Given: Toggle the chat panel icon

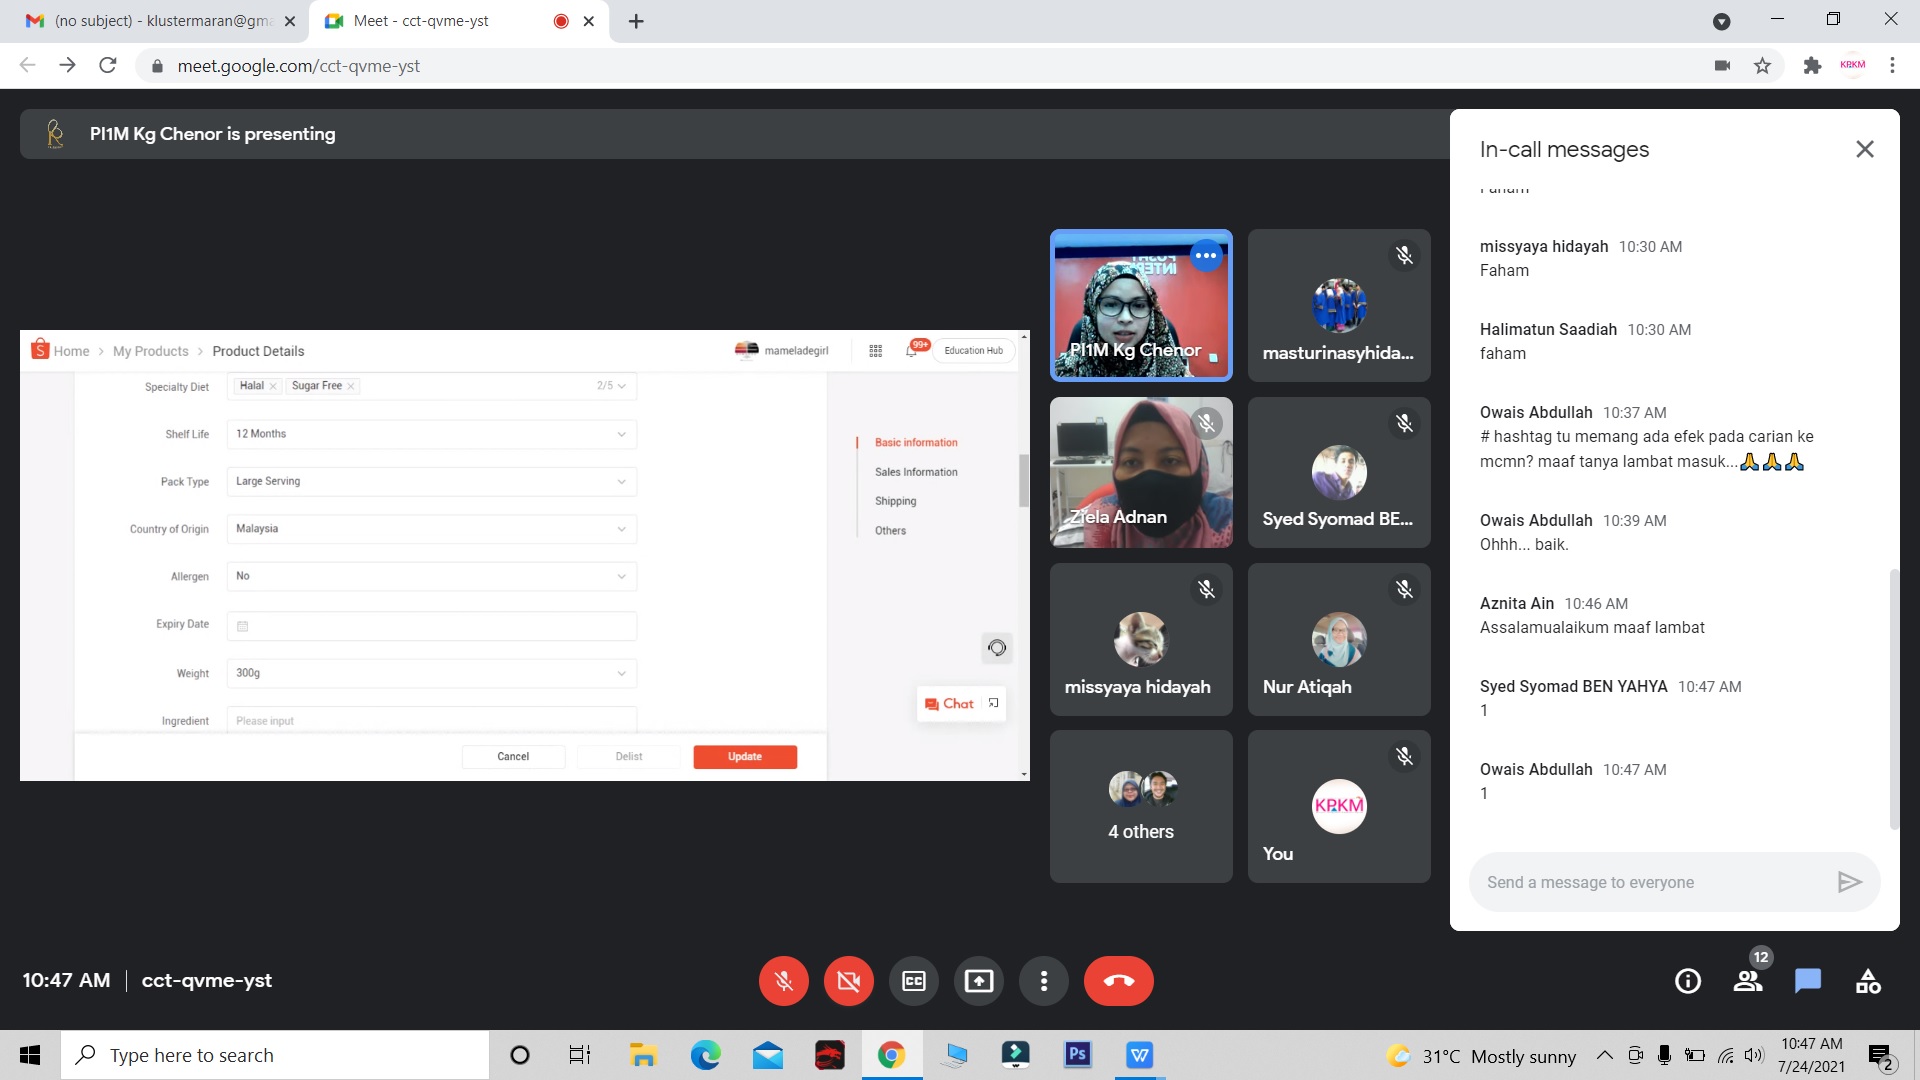Looking at the screenshot, I should point(1807,981).
